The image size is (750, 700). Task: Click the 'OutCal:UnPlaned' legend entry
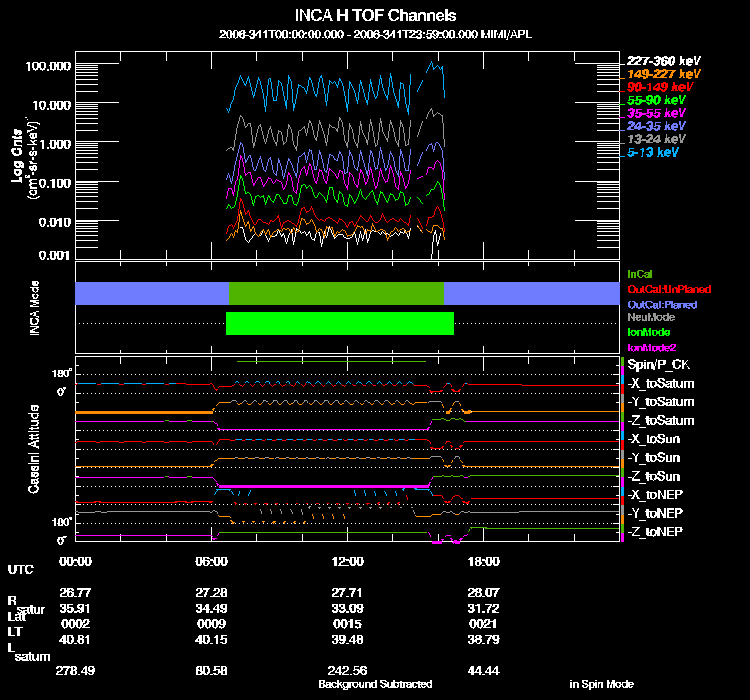669,289
